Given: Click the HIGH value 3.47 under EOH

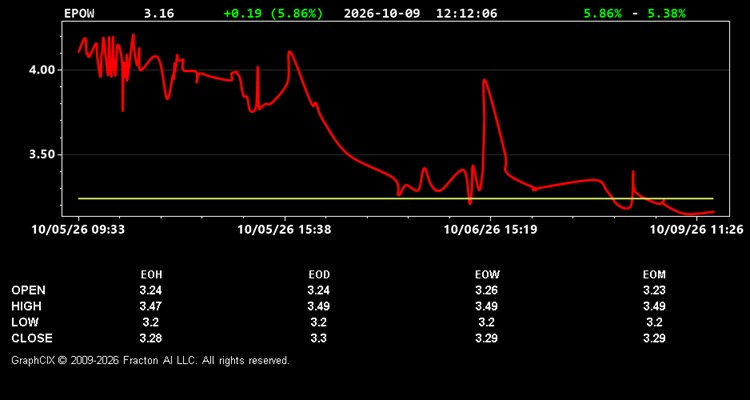Looking at the screenshot, I should 151,306.
